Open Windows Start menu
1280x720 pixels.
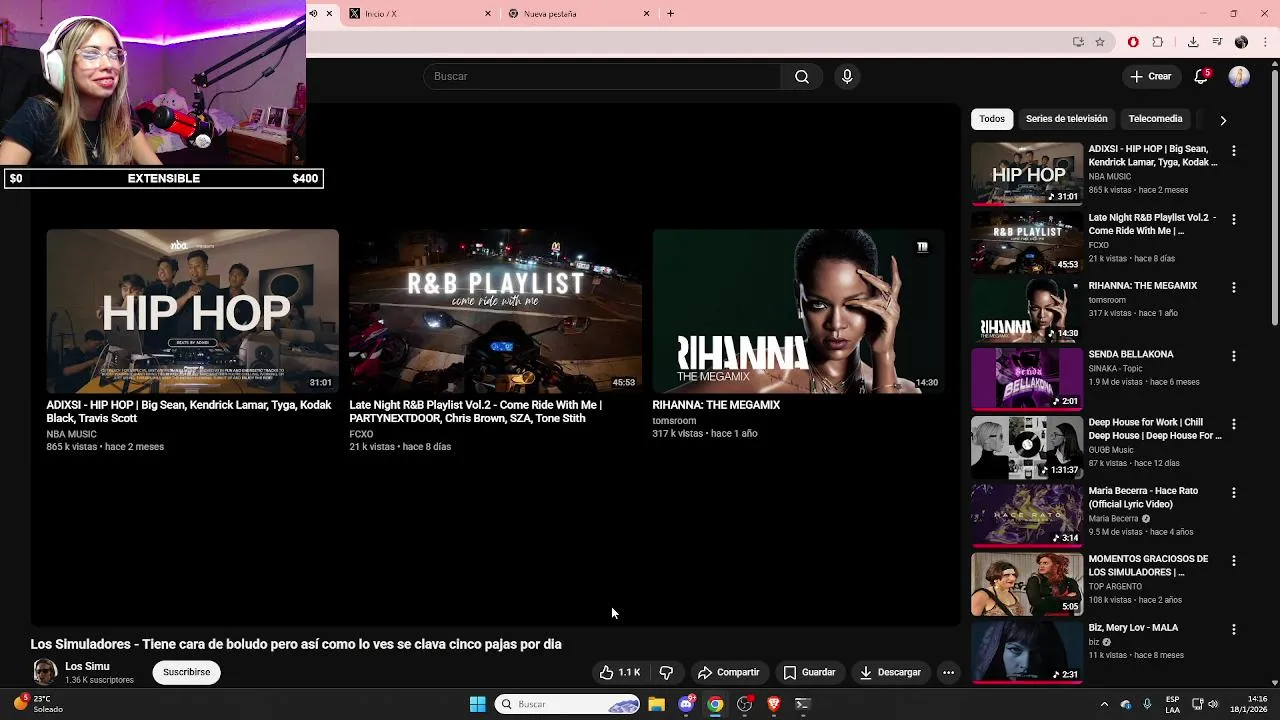tap(477, 704)
